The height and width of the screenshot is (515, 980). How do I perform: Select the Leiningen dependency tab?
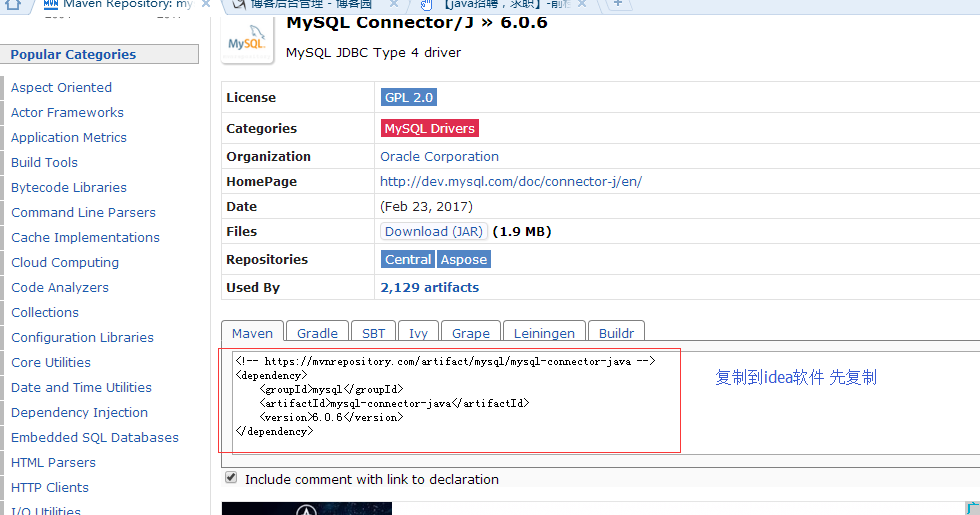(x=544, y=333)
